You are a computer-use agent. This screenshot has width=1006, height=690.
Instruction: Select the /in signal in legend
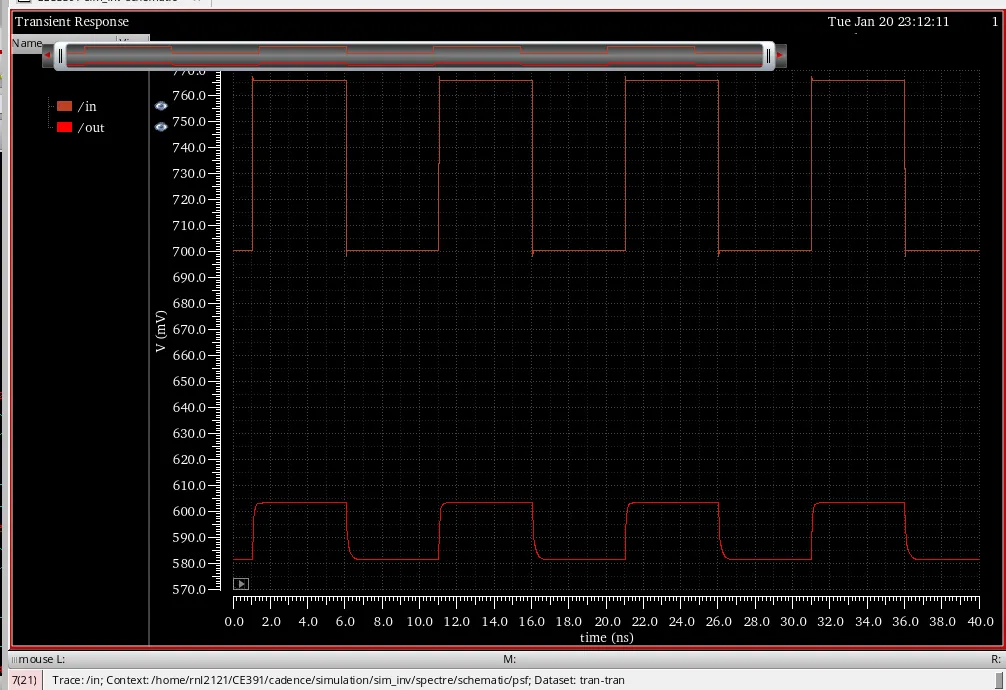(x=87, y=106)
